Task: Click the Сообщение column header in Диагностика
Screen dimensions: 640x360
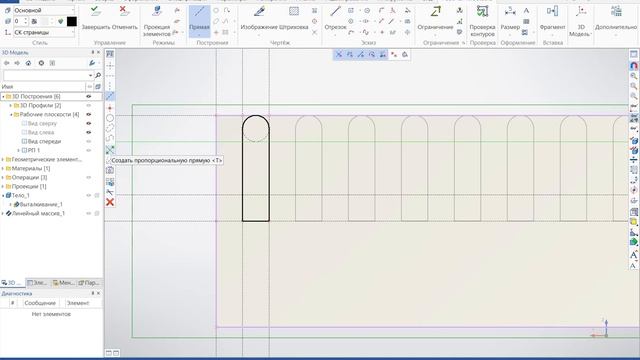Action: click(40, 303)
